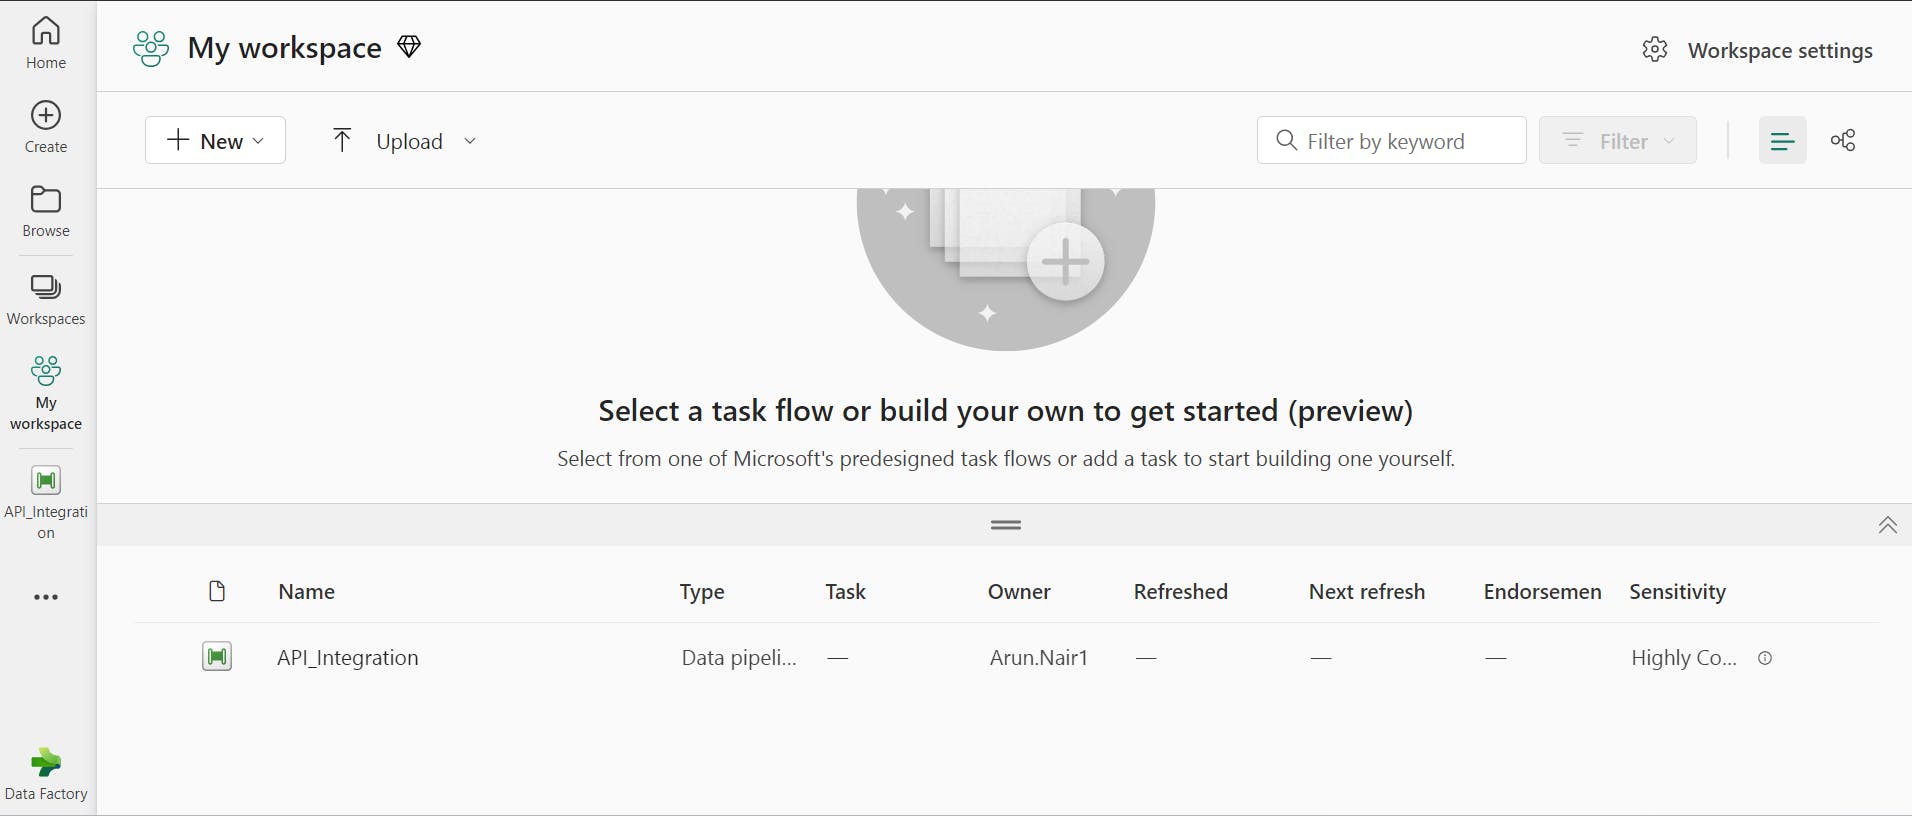Sort by the Name column
The image size is (1912, 816).
tap(307, 591)
